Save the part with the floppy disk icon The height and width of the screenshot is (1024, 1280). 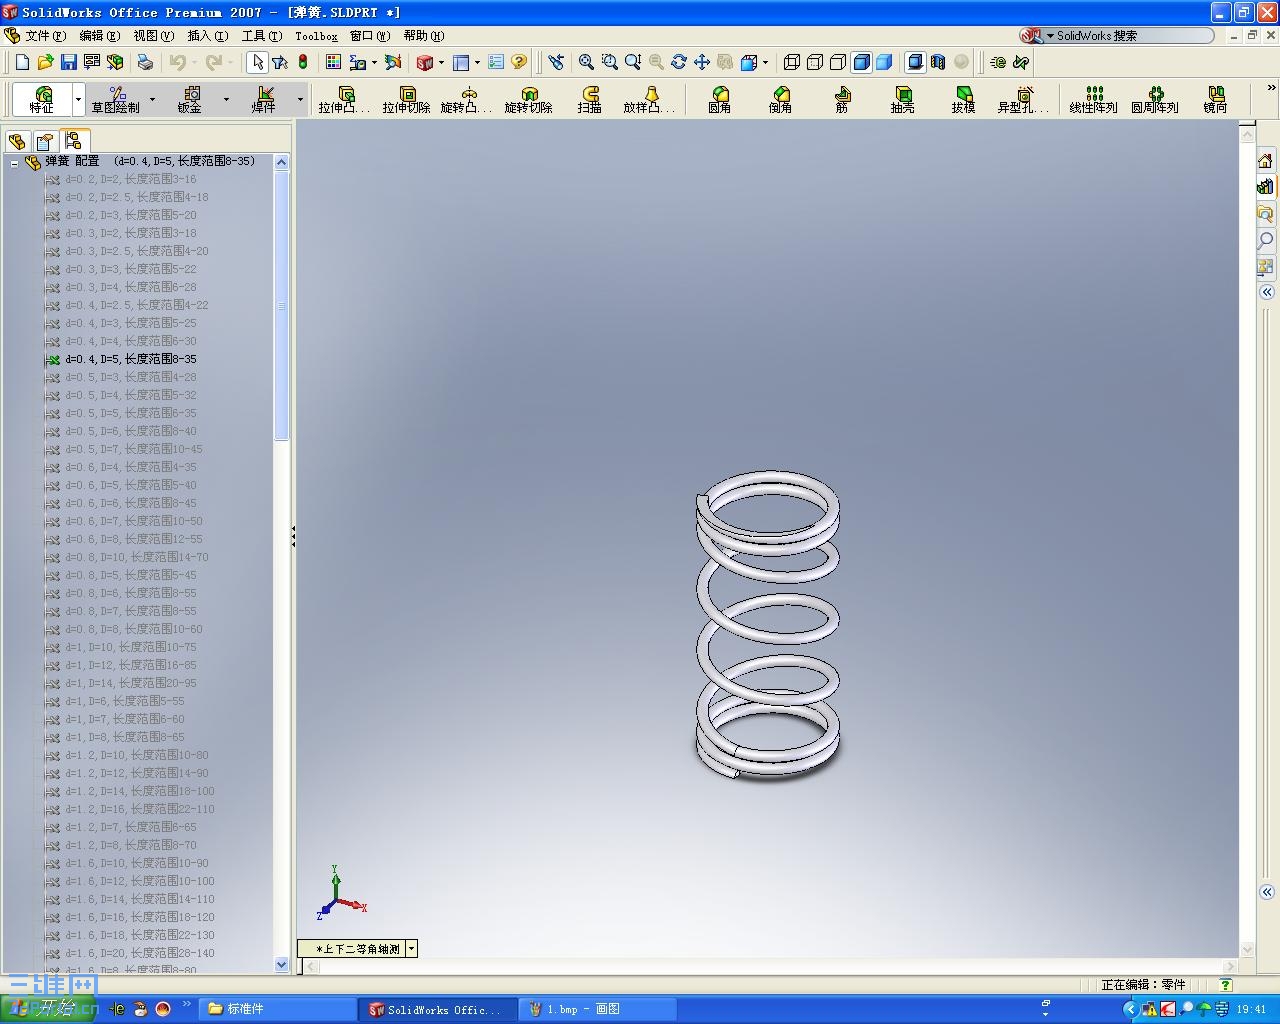coord(68,62)
